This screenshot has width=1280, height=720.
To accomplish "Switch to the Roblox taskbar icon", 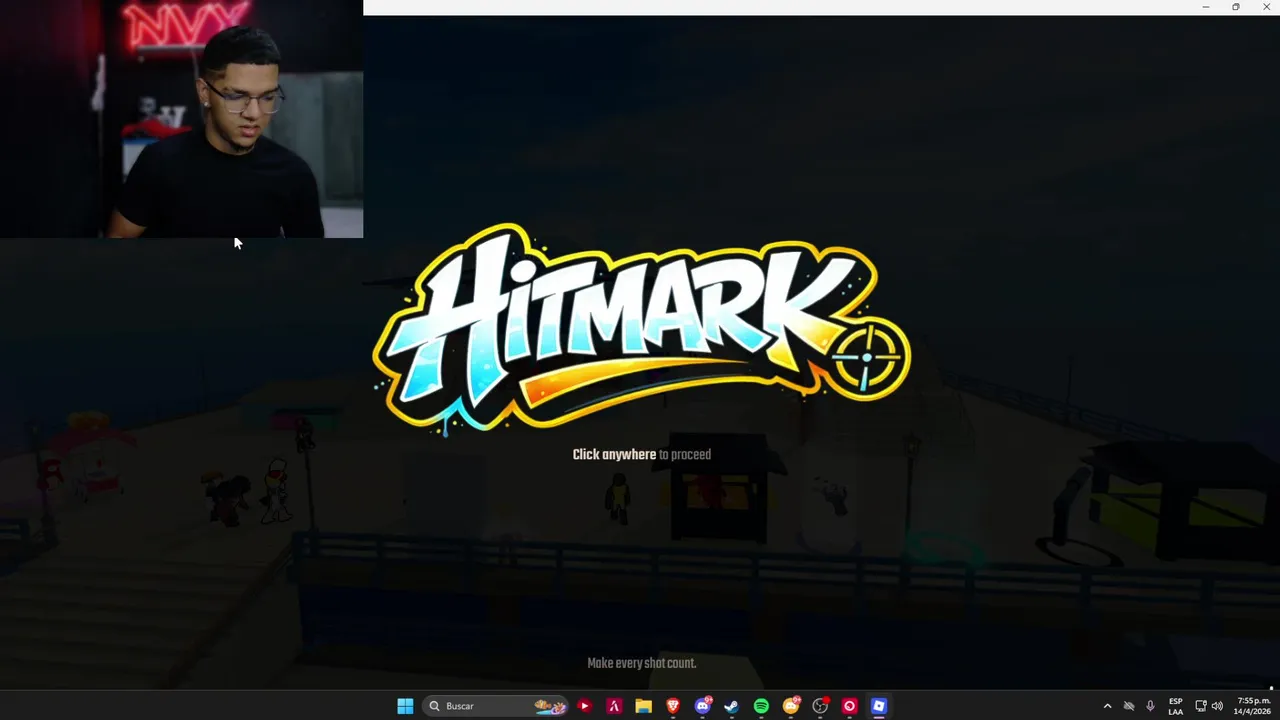I will coord(879,706).
